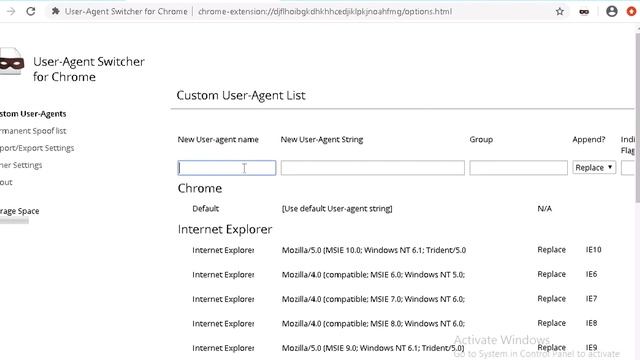Click the MSIE 7.0 user-agent string
This screenshot has height=360, width=640.
[x=373, y=299]
